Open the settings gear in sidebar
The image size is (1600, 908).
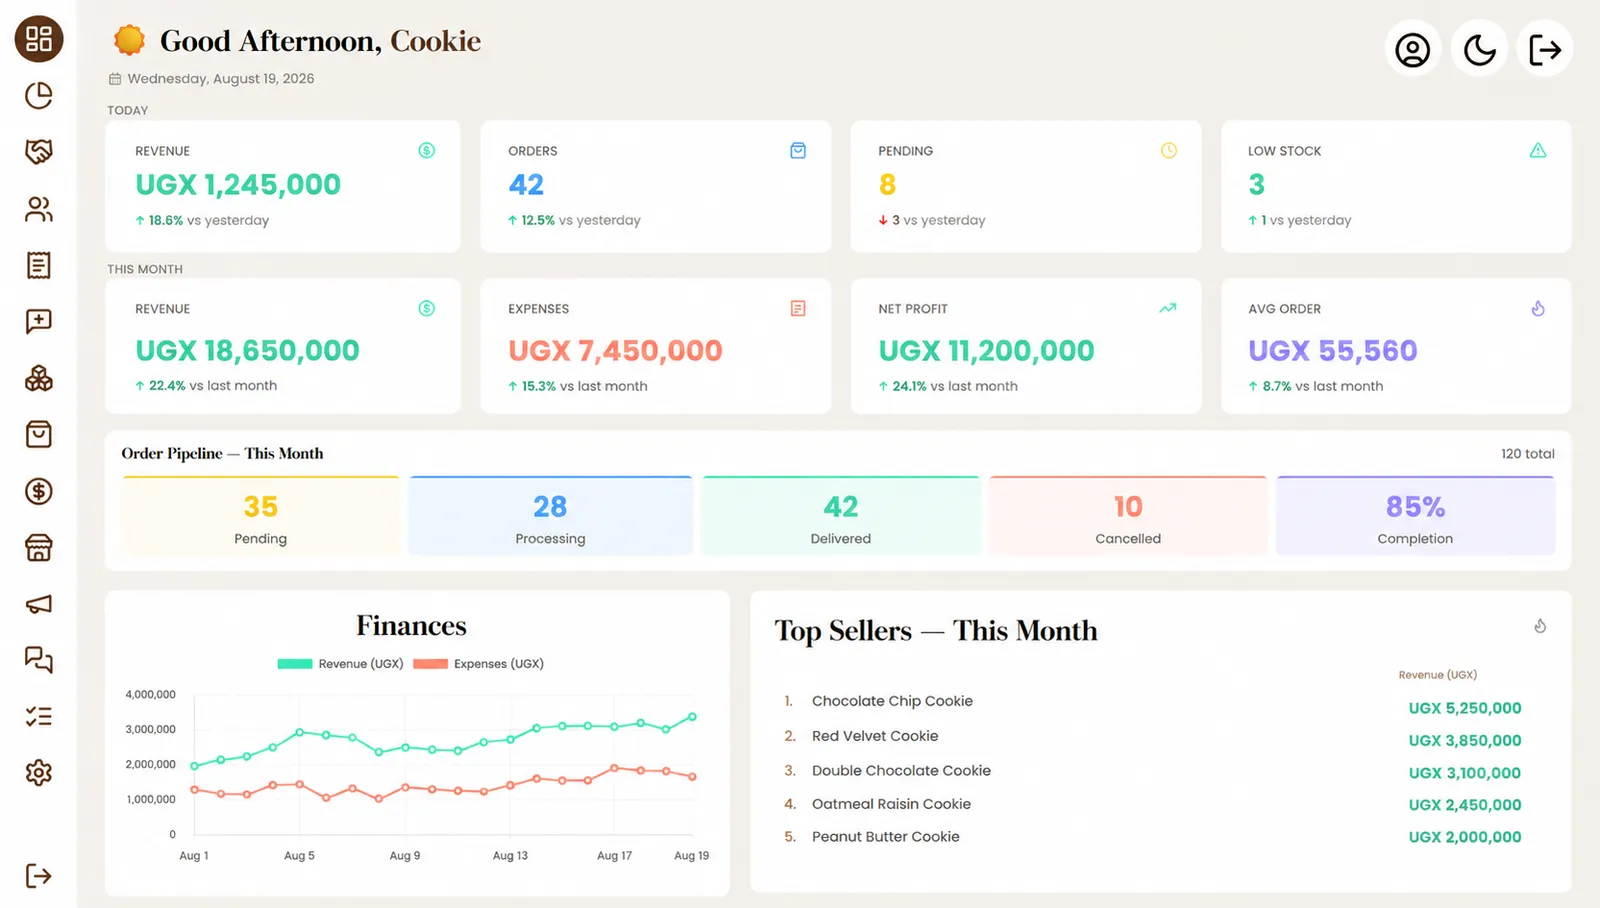(x=39, y=772)
